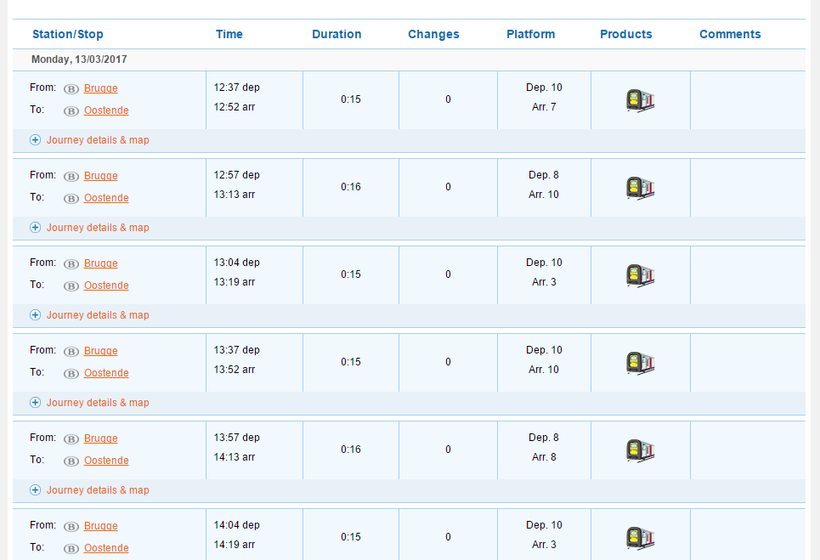Click station icon beside Brugge in 12:37 row
Image resolution: width=820 pixels, height=560 pixels.
[x=71, y=89]
